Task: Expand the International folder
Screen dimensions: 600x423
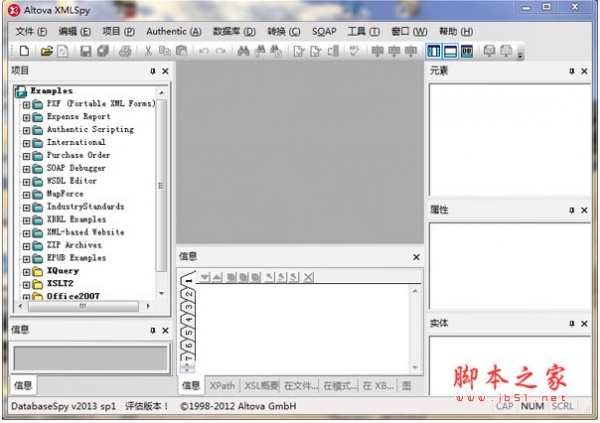Action: point(26,144)
